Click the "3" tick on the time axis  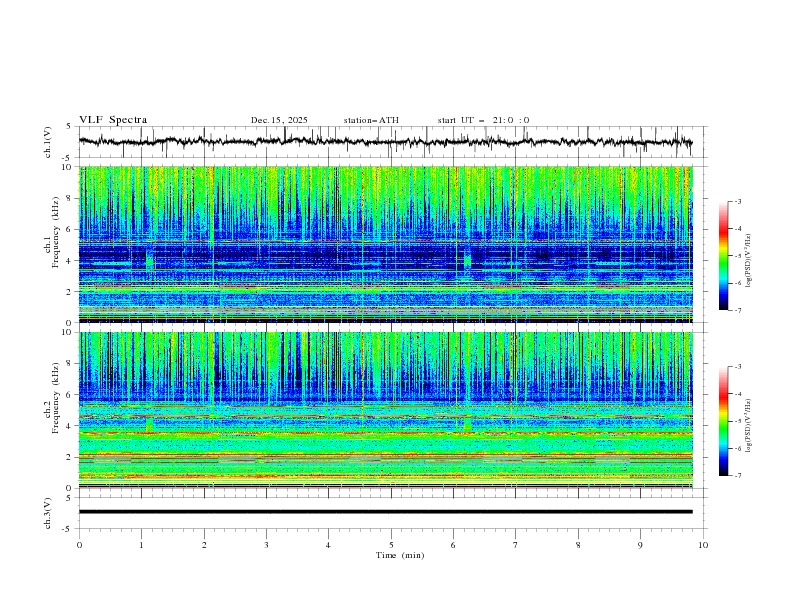[x=266, y=545]
